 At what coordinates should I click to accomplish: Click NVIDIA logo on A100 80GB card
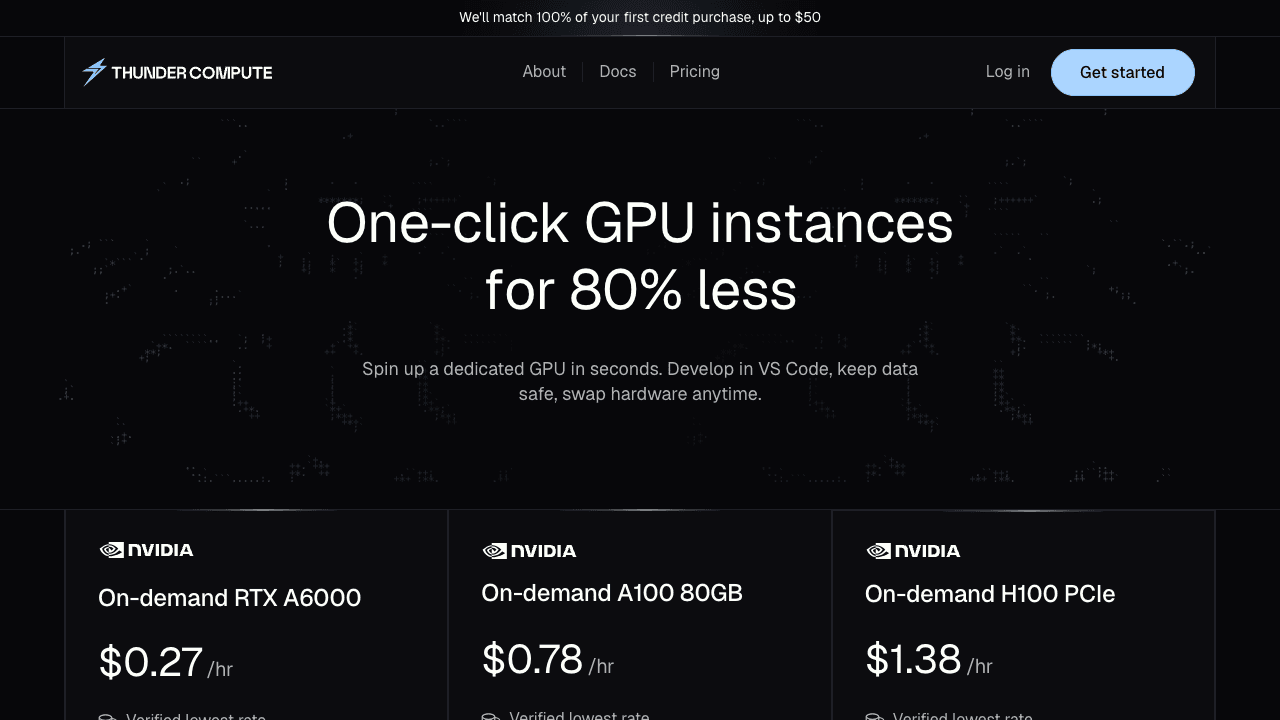pos(529,551)
